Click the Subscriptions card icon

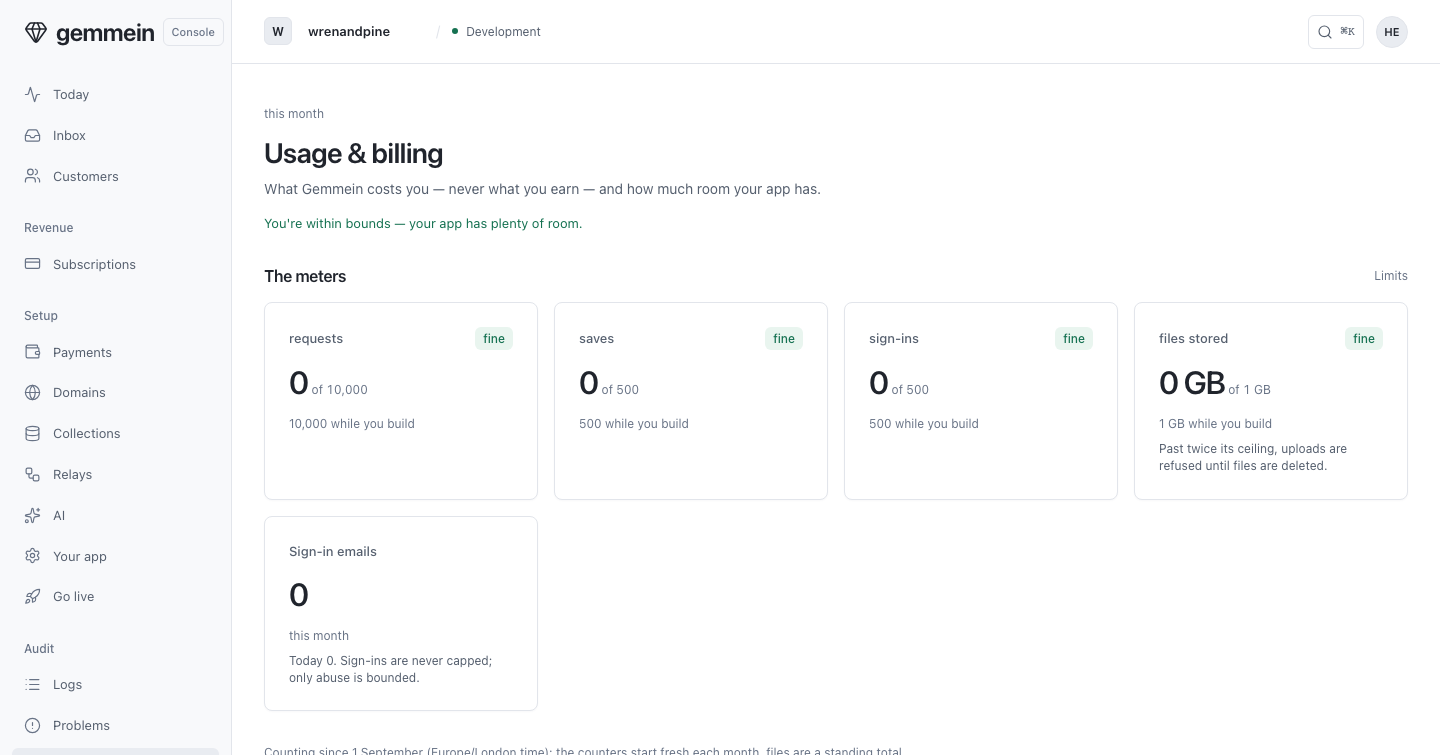pyautogui.click(x=33, y=264)
